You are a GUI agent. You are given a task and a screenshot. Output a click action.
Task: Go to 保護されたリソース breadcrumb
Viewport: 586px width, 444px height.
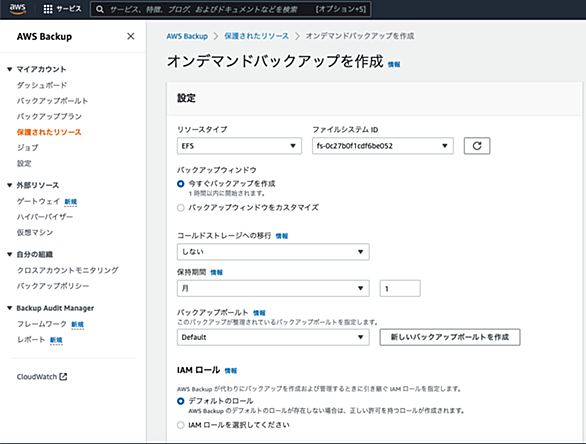point(256,36)
